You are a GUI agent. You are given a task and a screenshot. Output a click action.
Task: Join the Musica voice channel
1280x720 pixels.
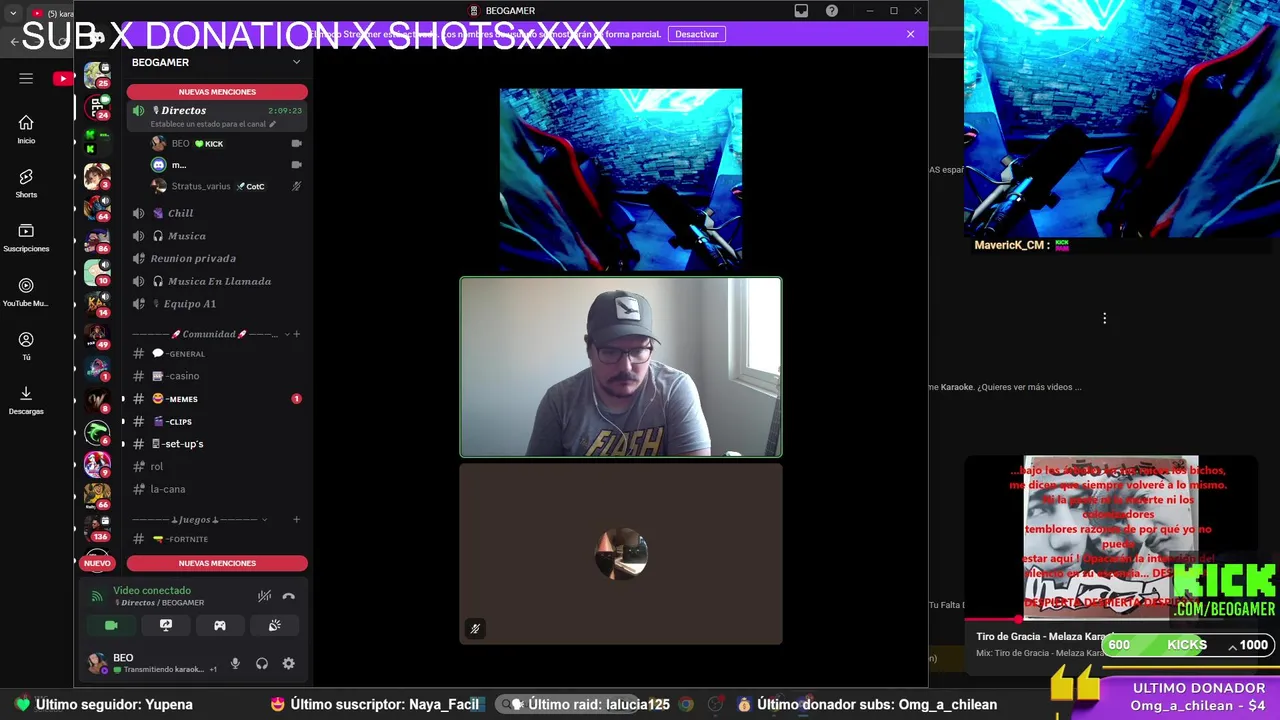pos(217,236)
